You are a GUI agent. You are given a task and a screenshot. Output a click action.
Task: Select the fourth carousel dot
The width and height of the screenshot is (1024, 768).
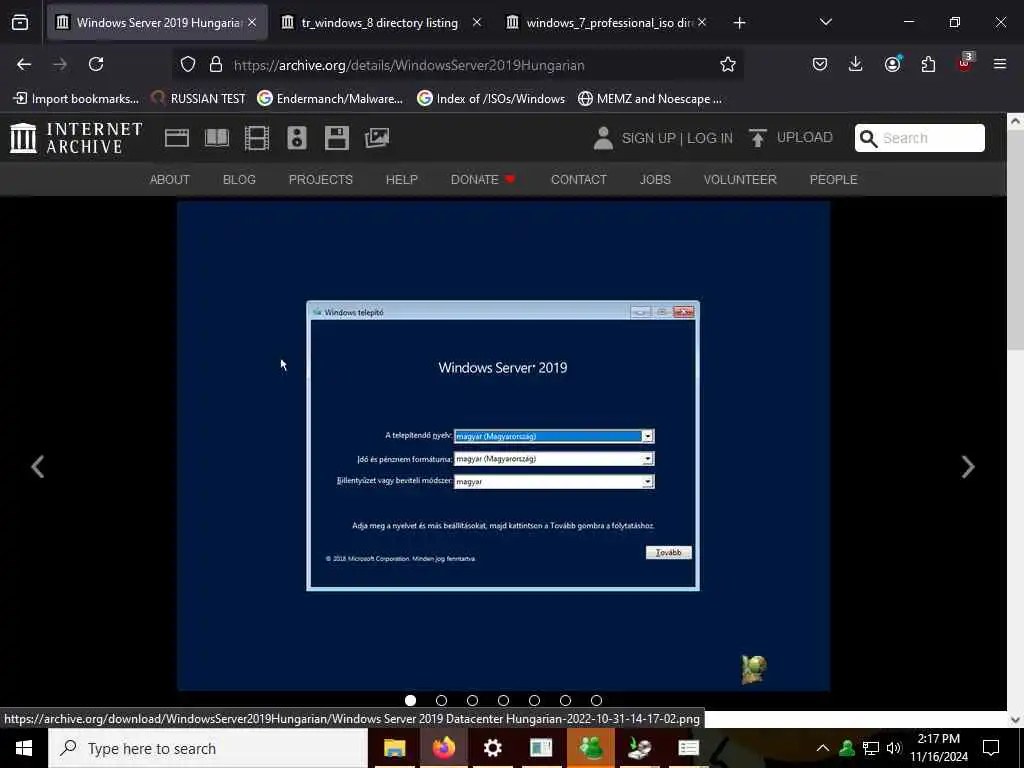coord(503,700)
